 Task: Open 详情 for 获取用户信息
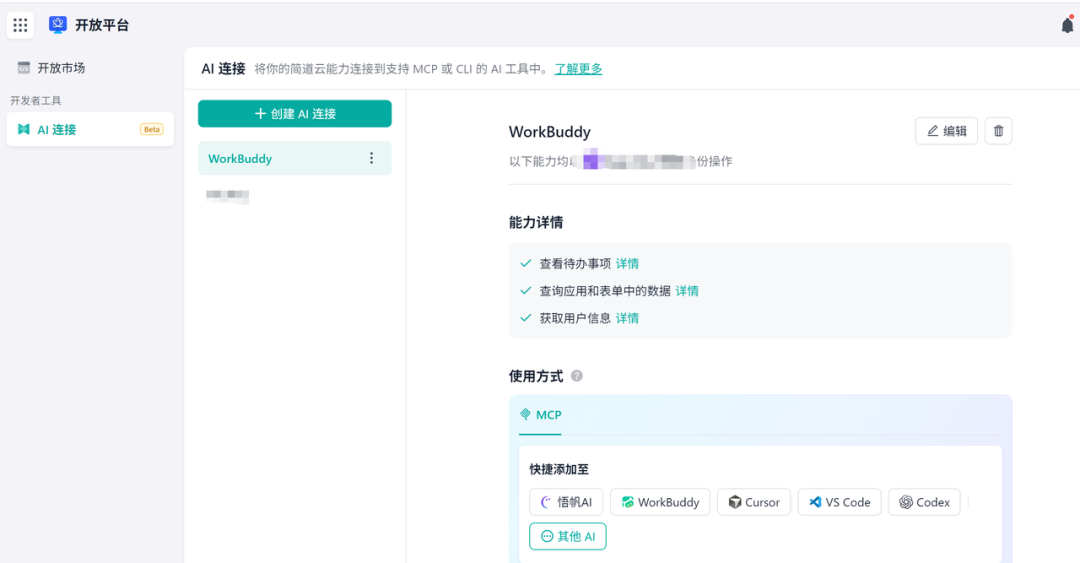[x=627, y=318]
